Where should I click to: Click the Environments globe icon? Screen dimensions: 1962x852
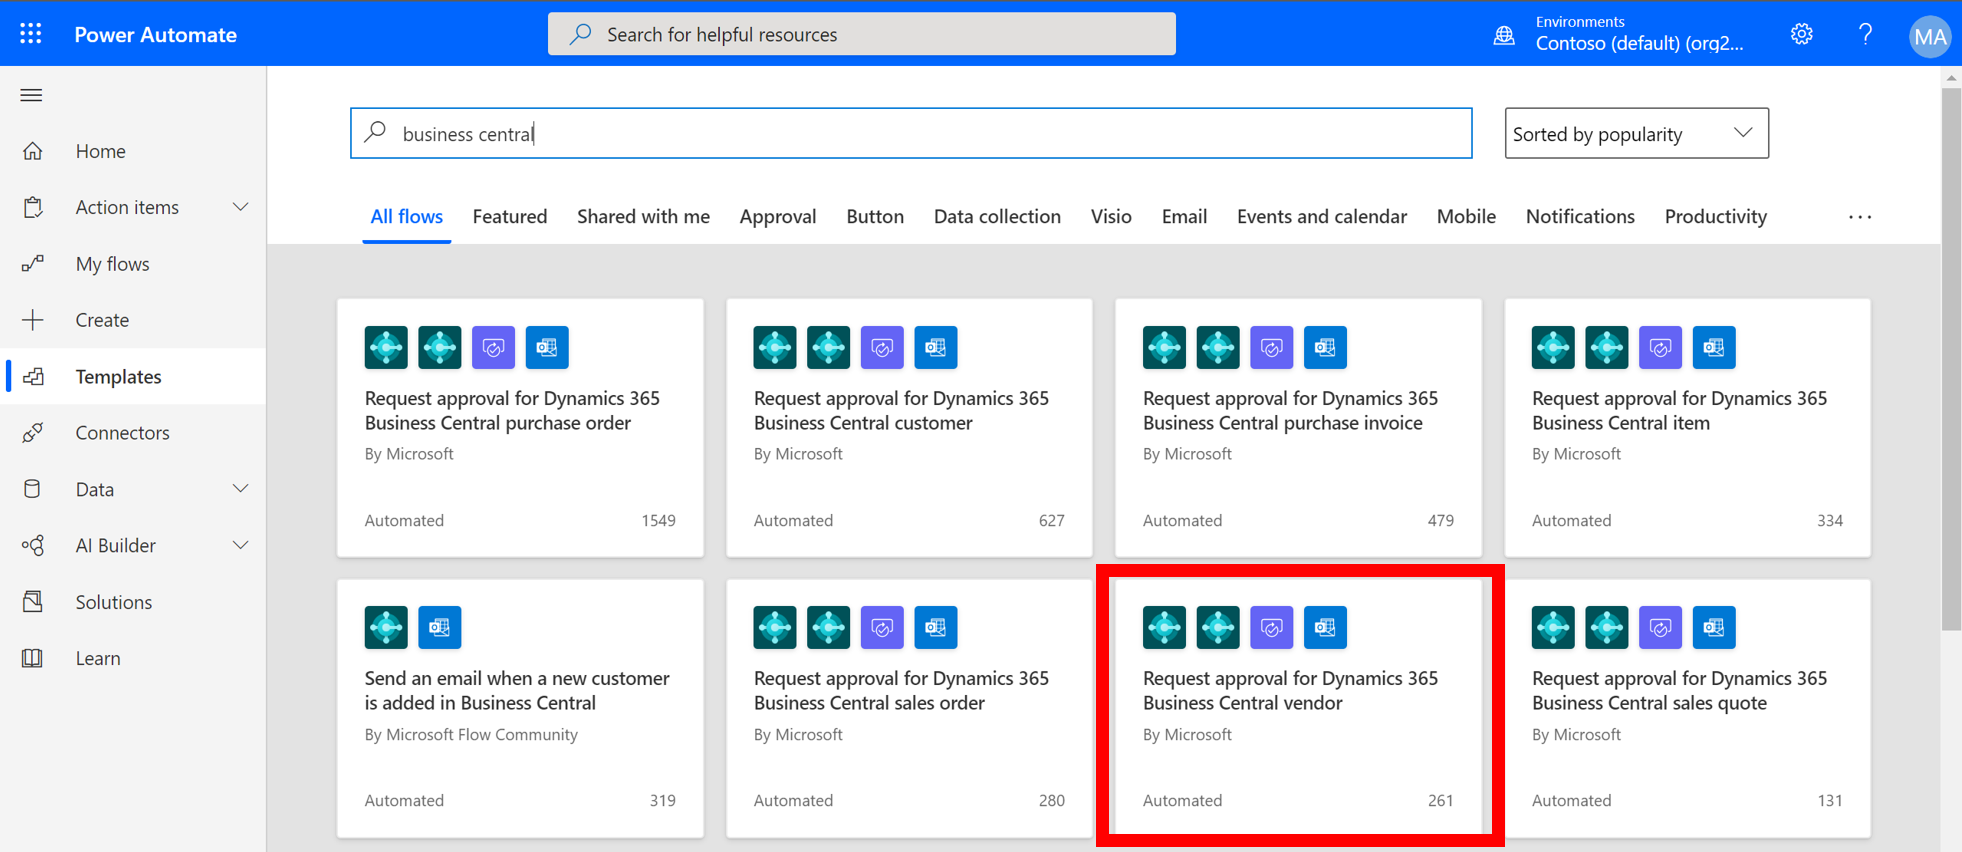coord(1504,36)
